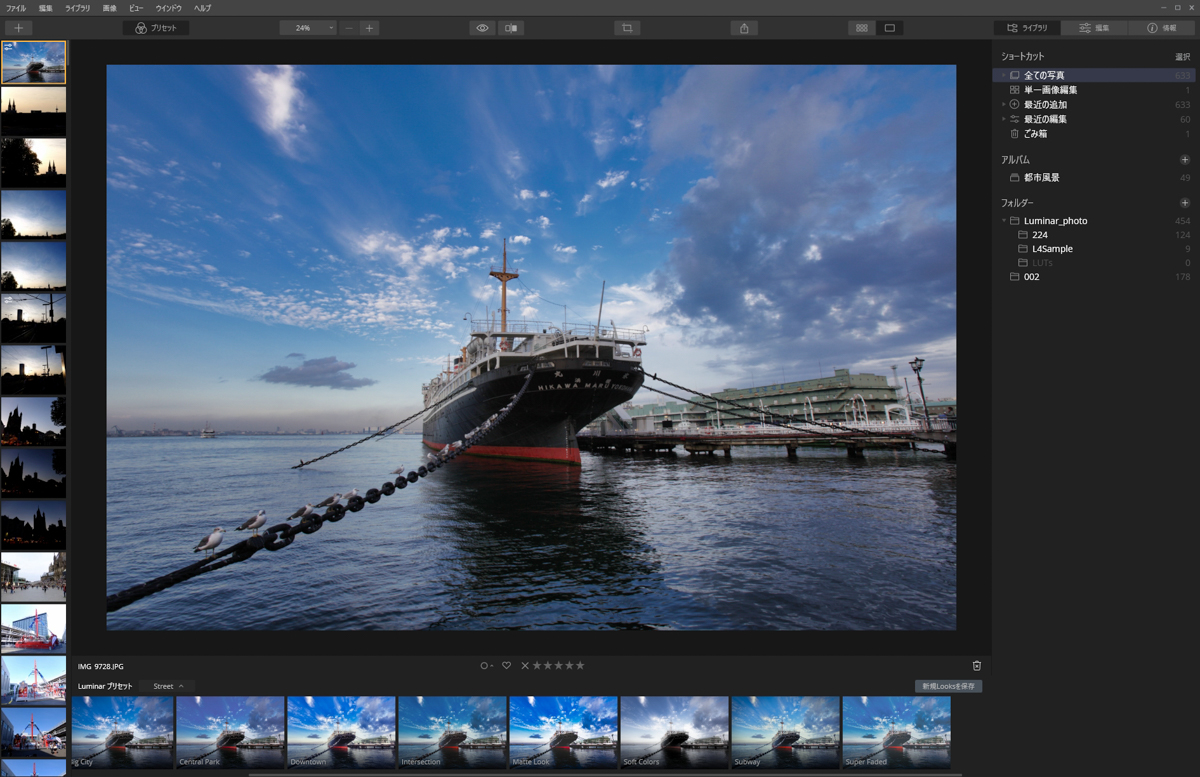Toggle the eye preview original button
The image size is (1200, 777).
pos(482,28)
